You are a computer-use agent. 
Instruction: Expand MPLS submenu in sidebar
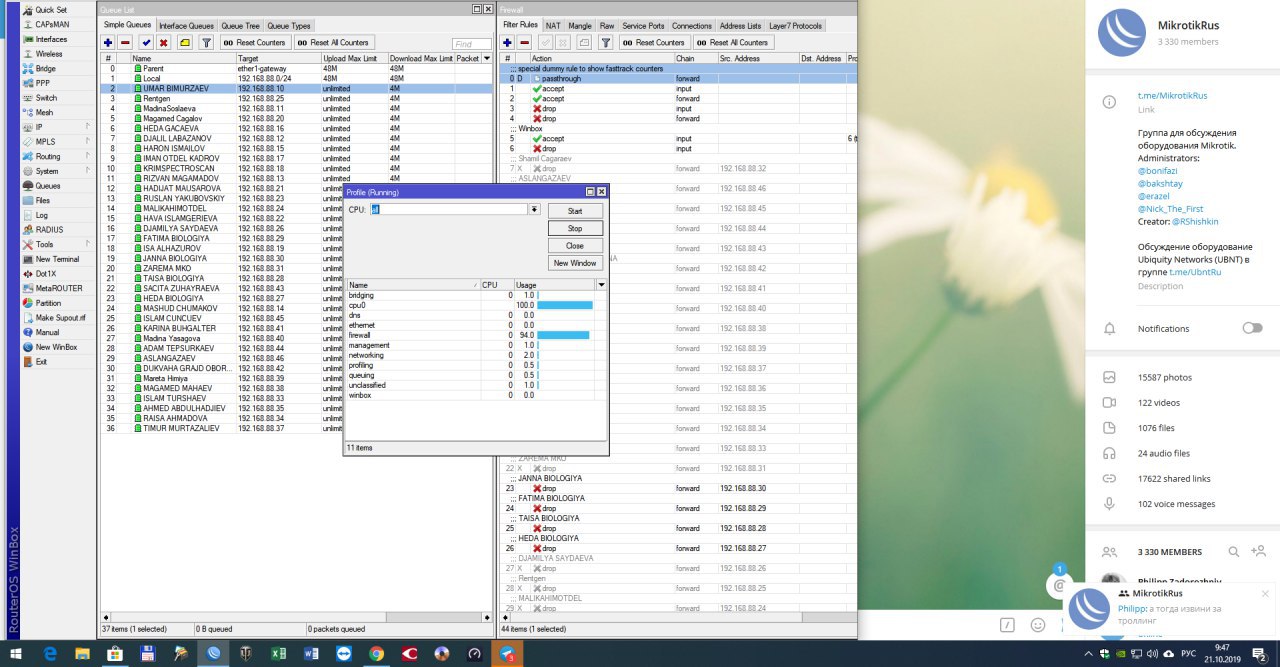(x=88, y=142)
